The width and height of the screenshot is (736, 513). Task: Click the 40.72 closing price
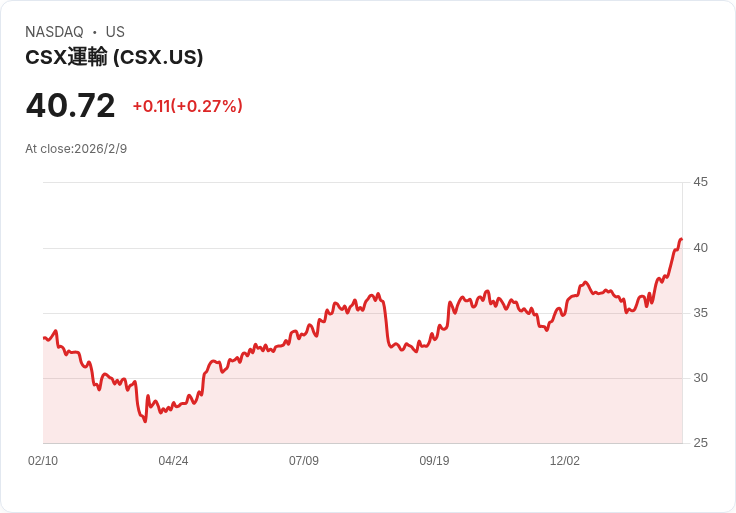70,105
